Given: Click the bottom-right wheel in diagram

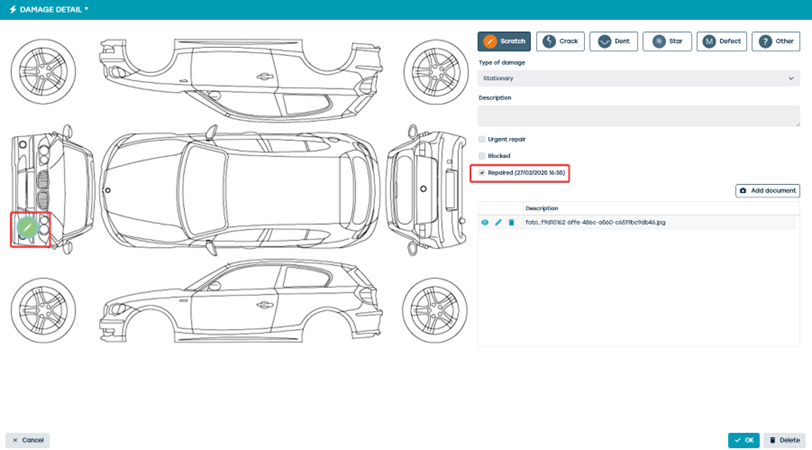Looking at the screenshot, I should [x=435, y=311].
